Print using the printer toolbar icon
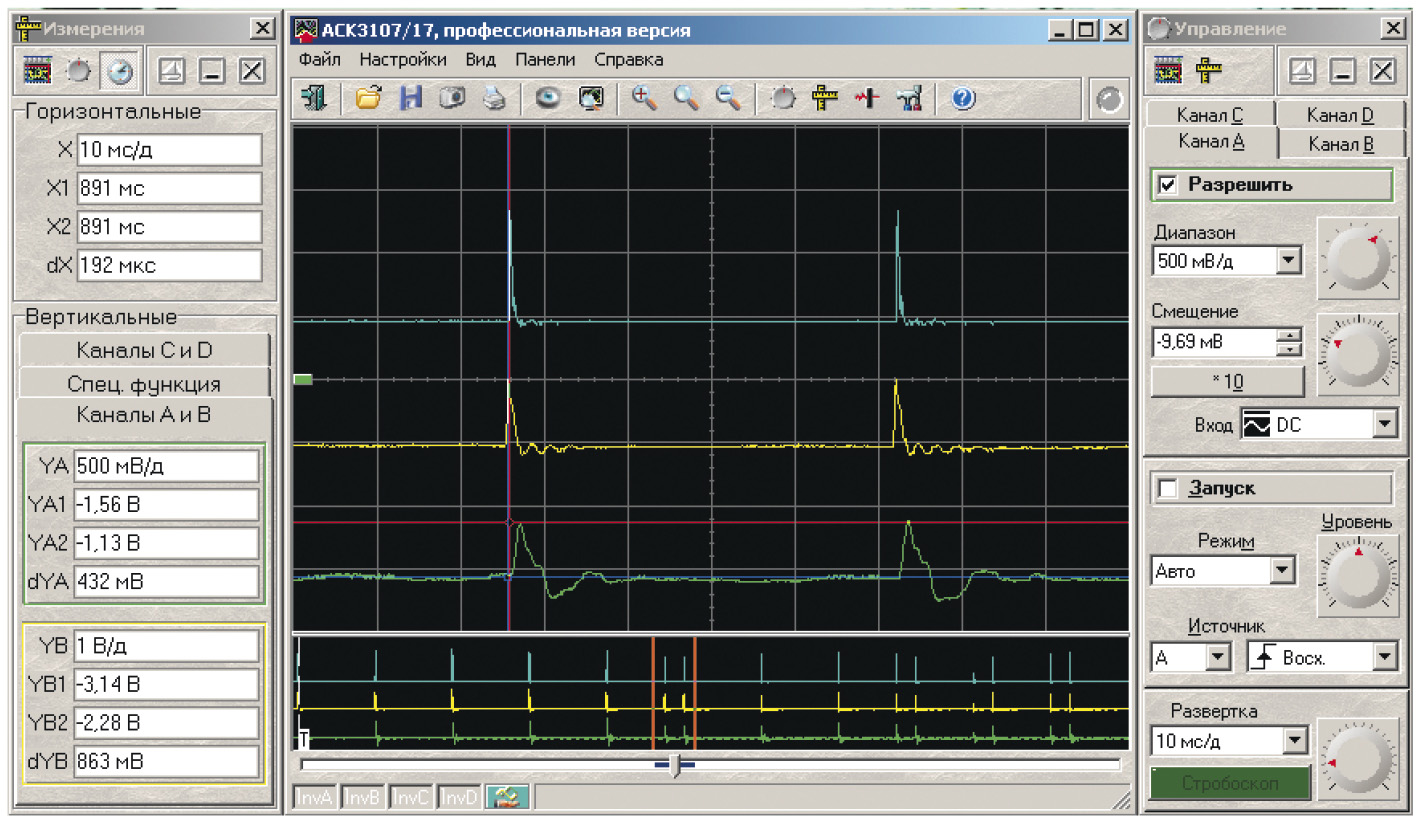Viewport: 1418px width, 821px height. 494,98
